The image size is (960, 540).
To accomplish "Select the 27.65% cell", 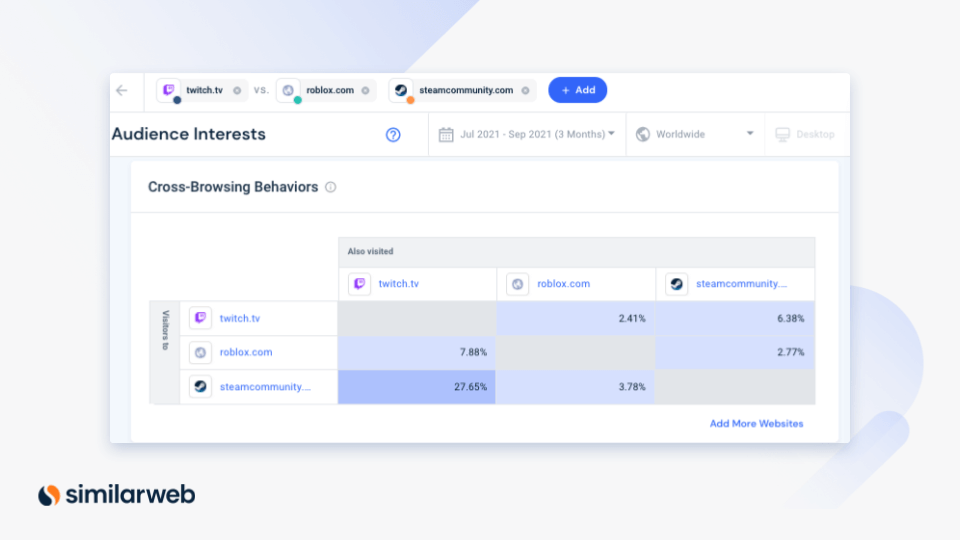I will pos(417,387).
